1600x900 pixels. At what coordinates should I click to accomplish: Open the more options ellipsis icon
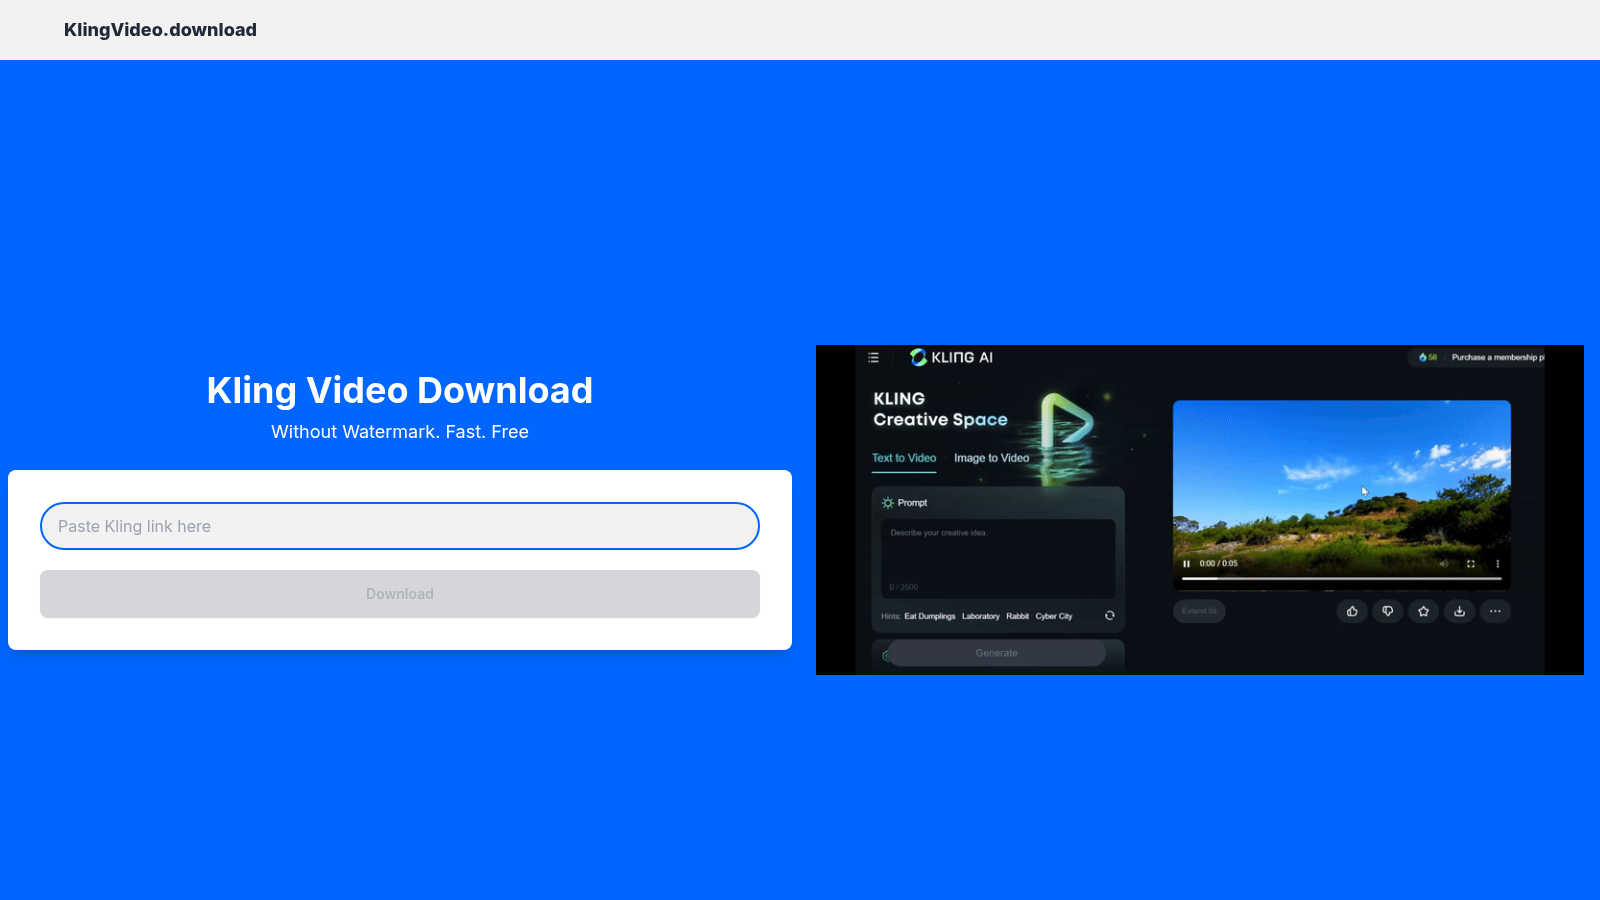pyautogui.click(x=1495, y=611)
